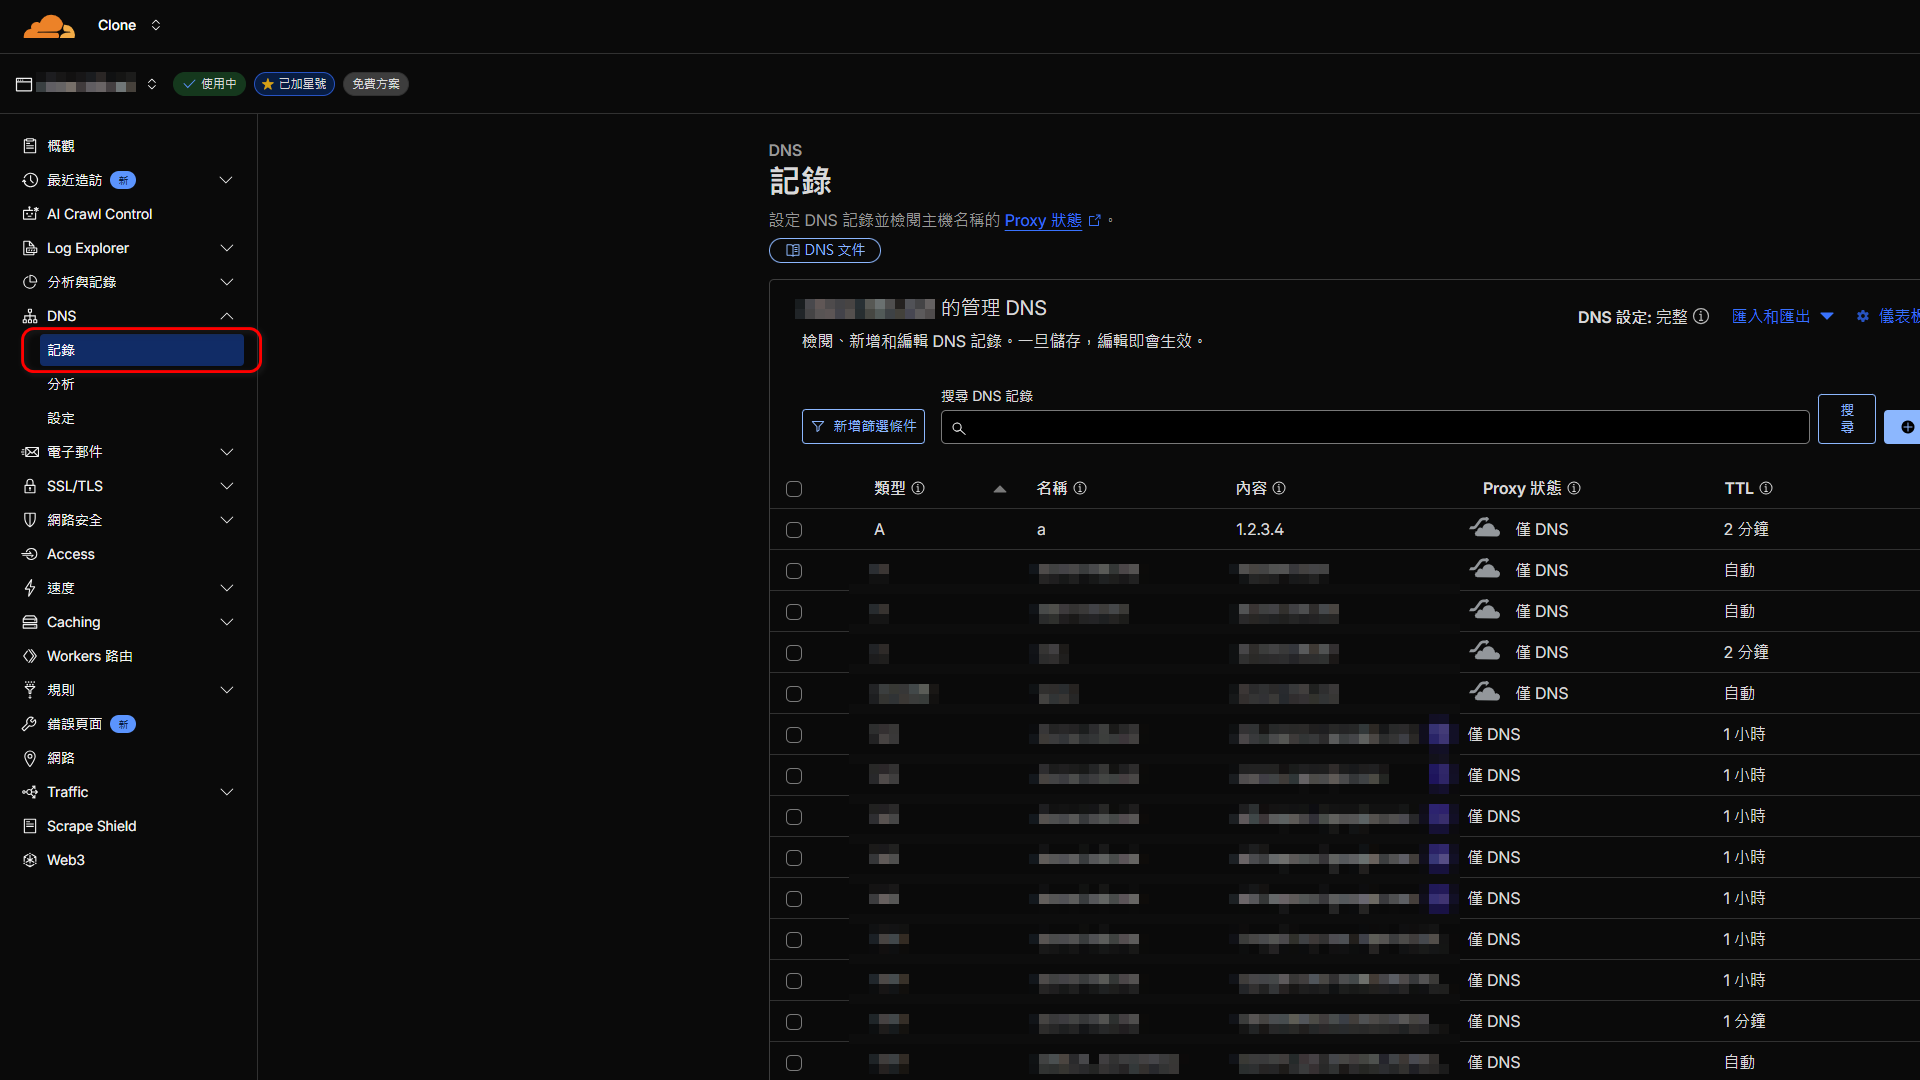This screenshot has width=1920, height=1080.
Task: Open Workers 路由 from the sidebar
Action: (x=89, y=655)
